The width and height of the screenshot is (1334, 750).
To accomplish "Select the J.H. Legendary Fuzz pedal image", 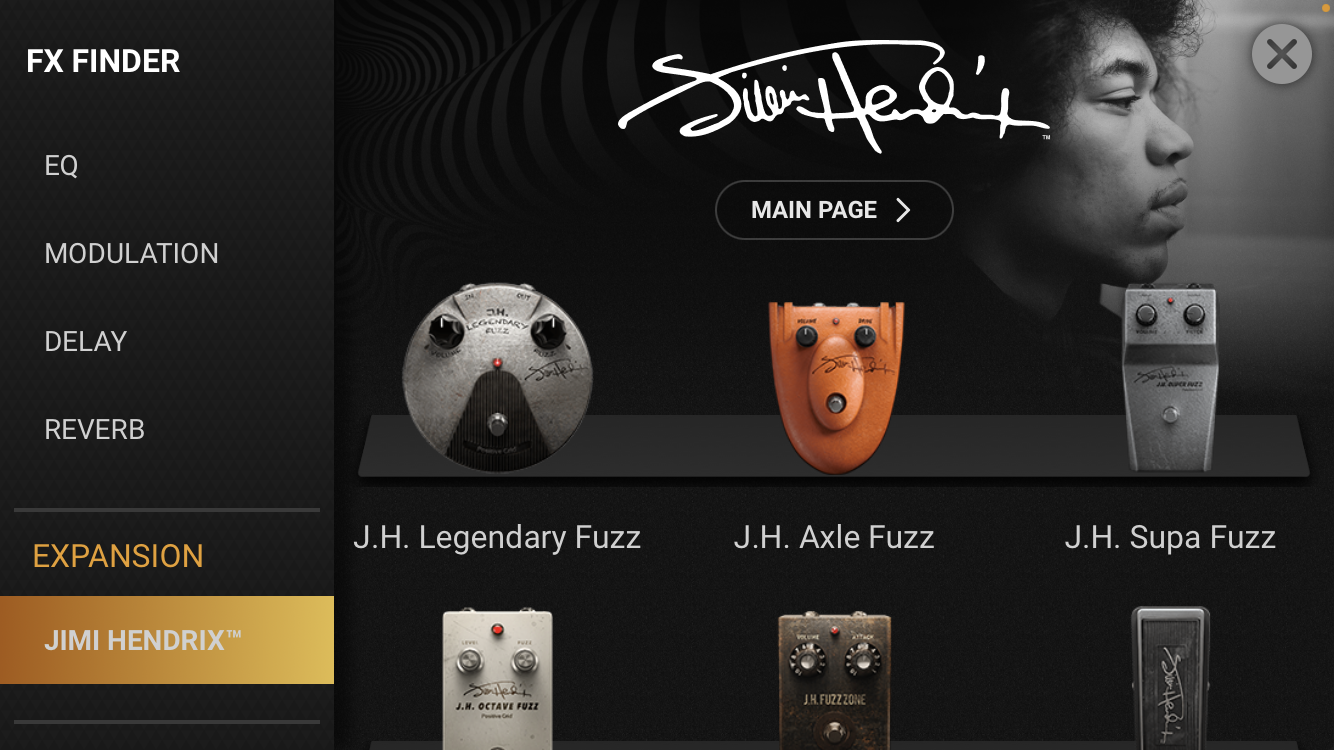I will tap(497, 377).
